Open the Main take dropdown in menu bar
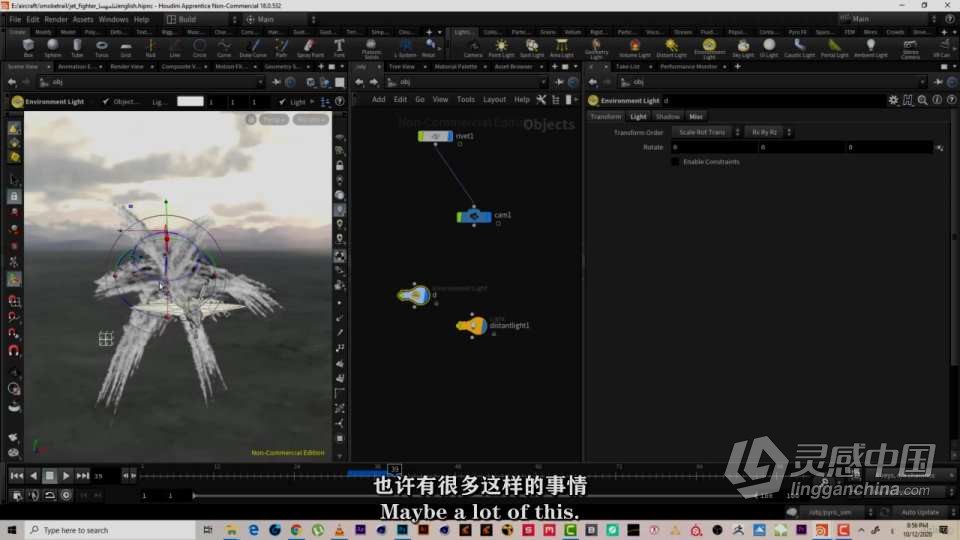The width and height of the screenshot is (960, 540). point(282,20)
